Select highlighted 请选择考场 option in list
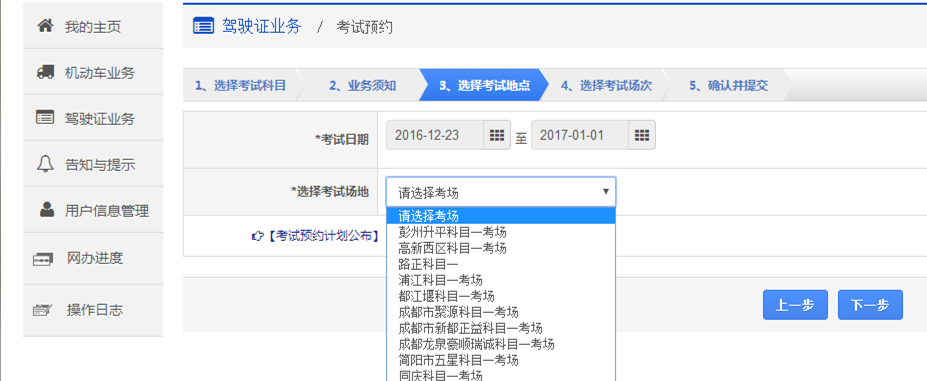The width and height of the screenshot is (927, 381). (501, 215)
